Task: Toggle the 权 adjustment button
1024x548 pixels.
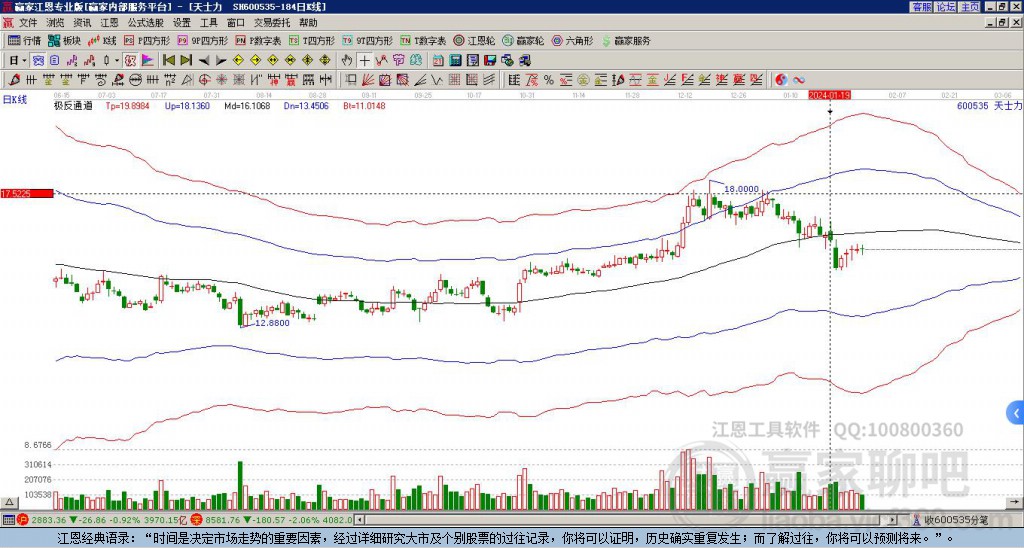Action: [130, 60]
